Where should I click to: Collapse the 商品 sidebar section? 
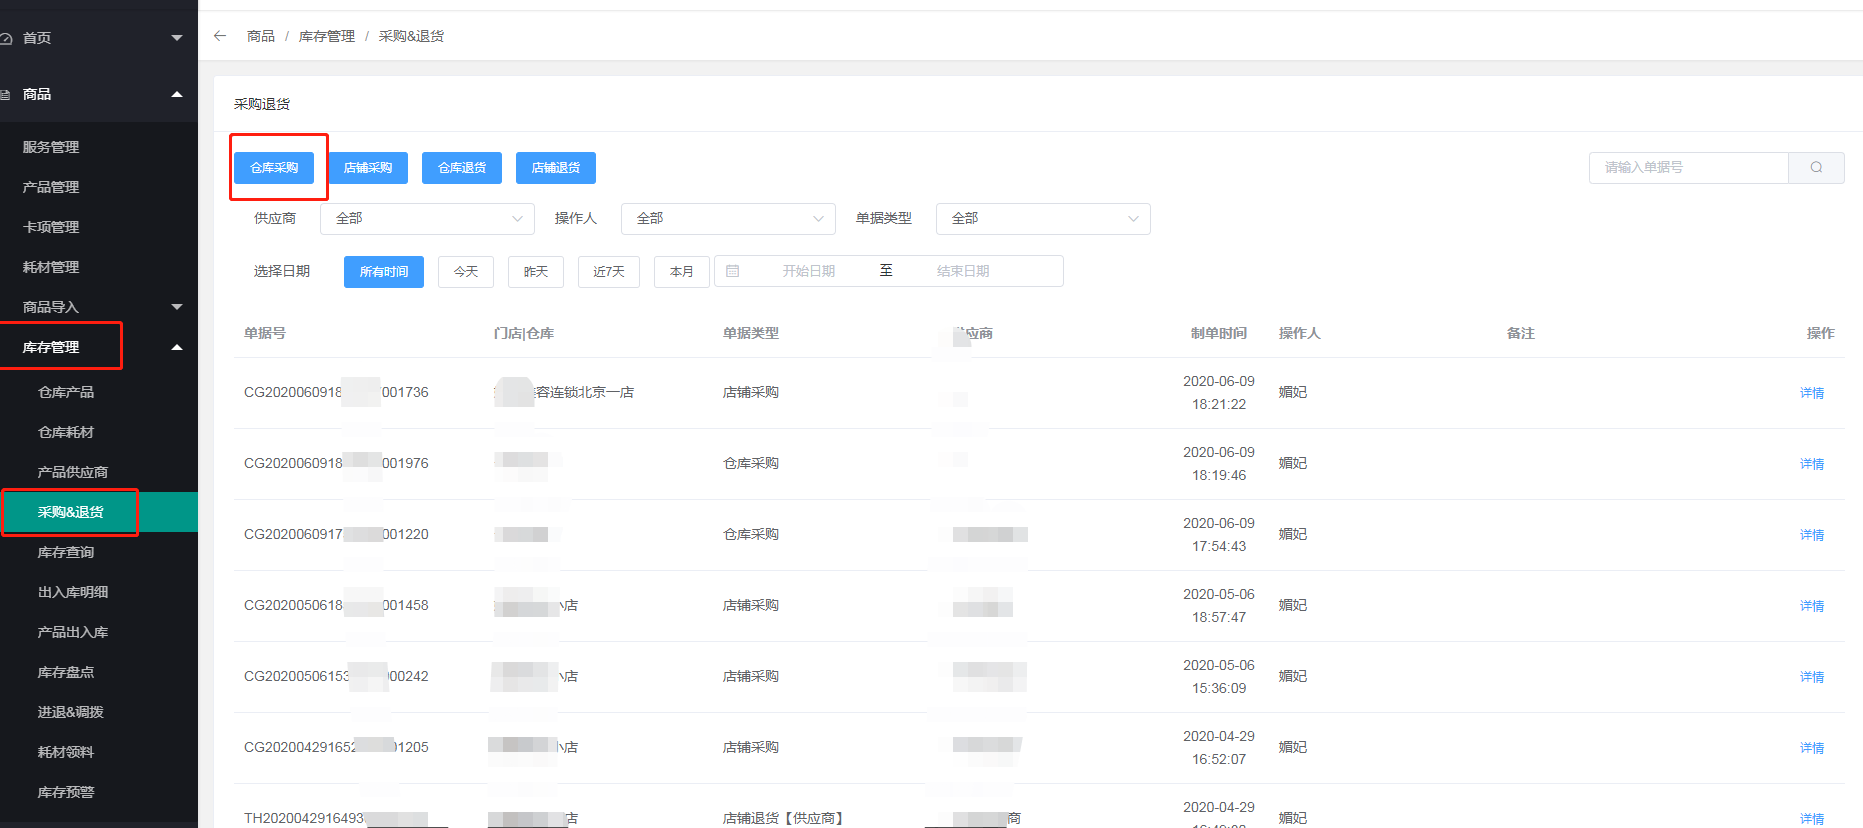click(x=177, y=94)
